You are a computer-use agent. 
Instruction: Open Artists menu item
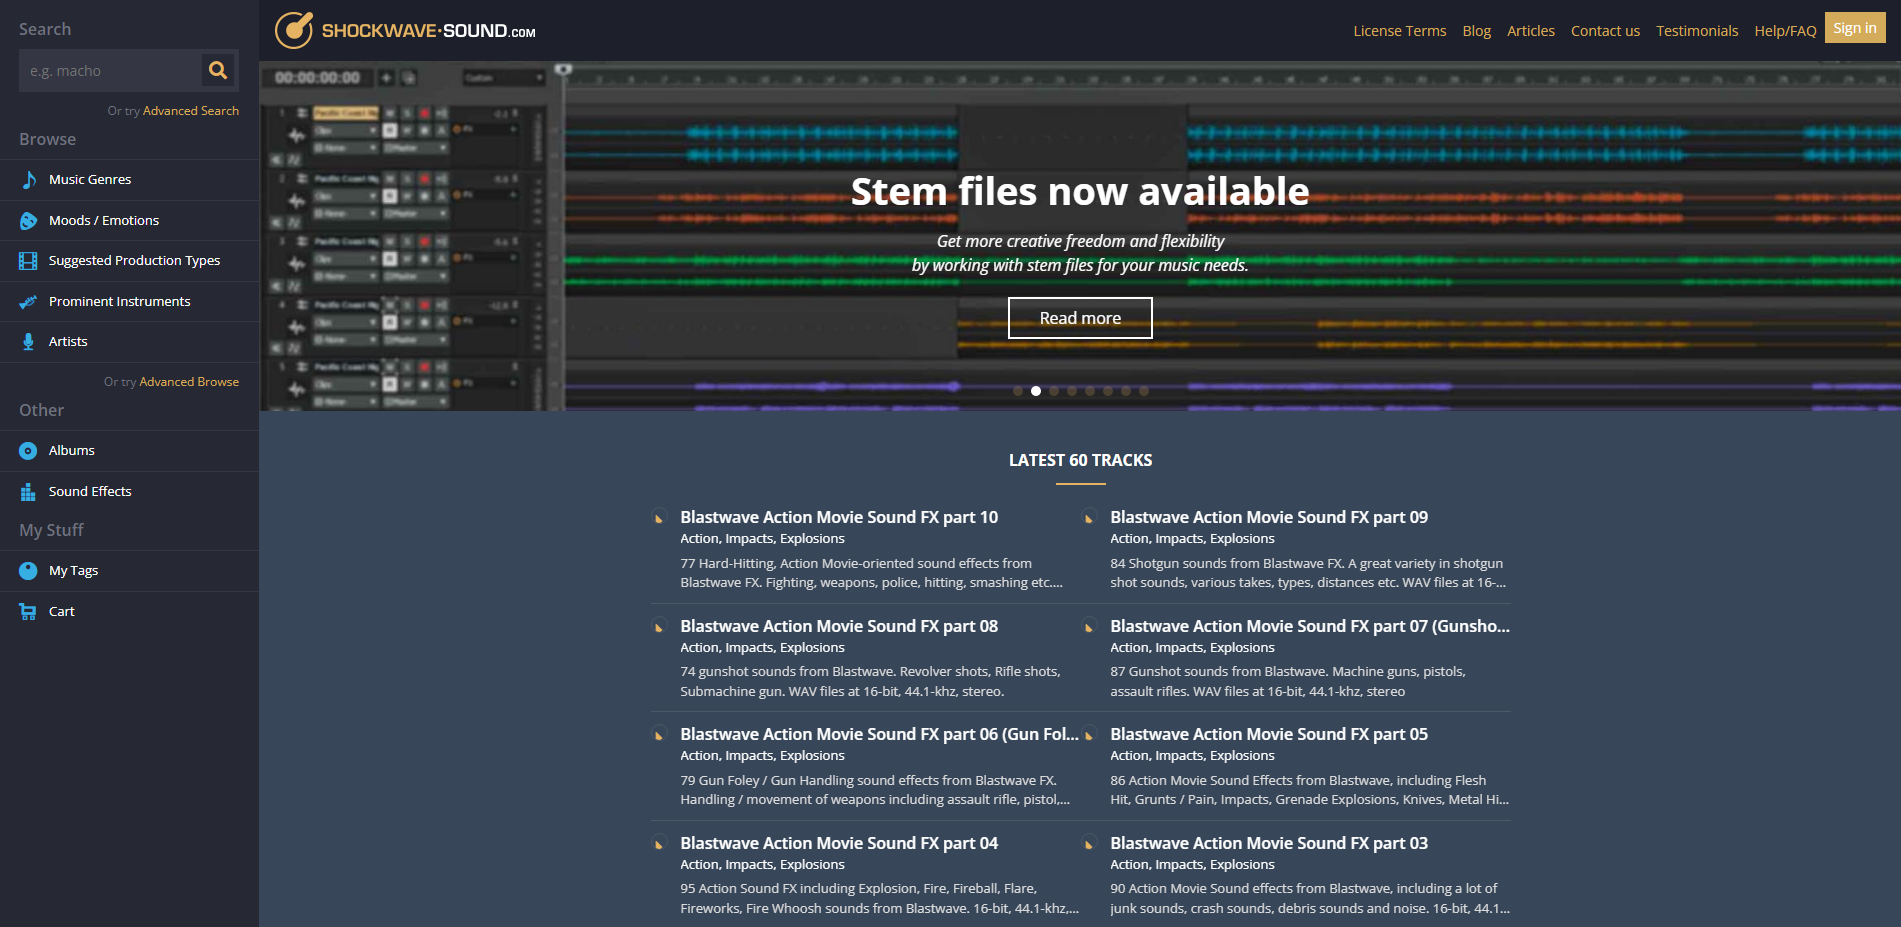130,342
